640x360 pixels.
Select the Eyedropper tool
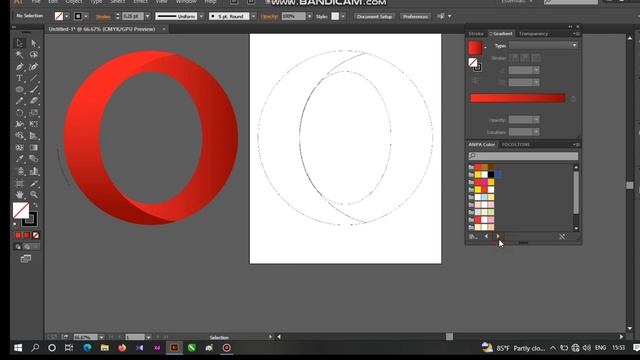coord(19,159)
